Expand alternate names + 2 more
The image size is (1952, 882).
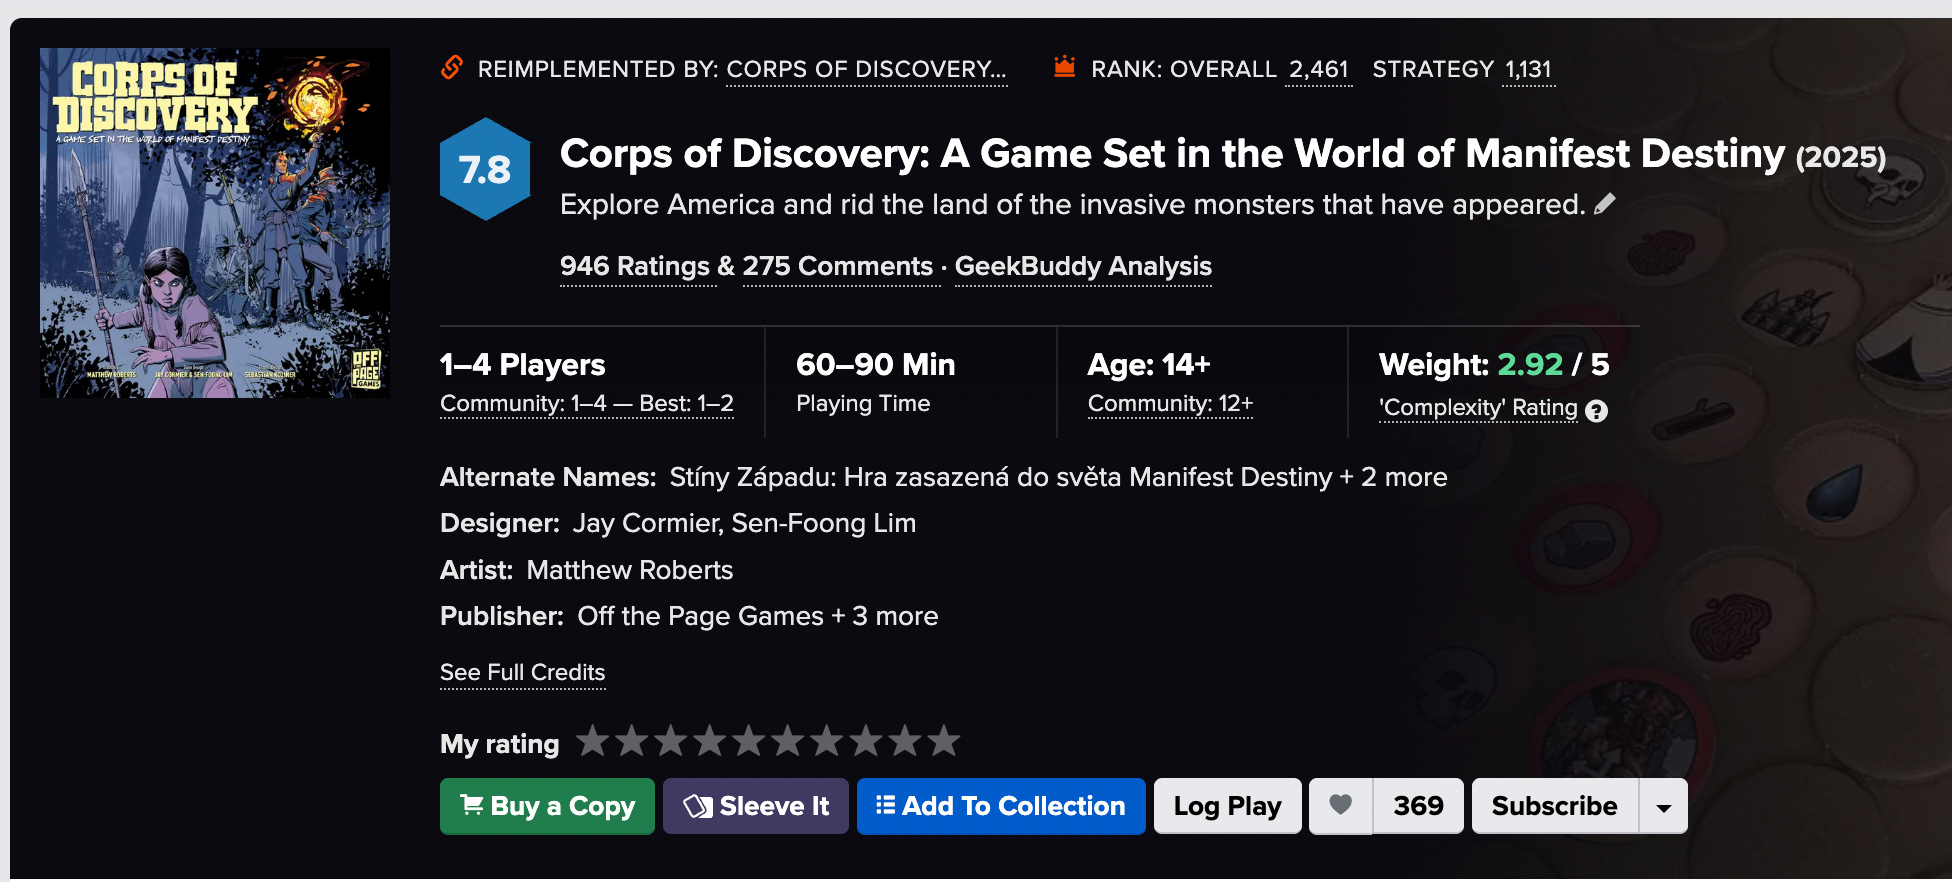[x=1394, y=477]
